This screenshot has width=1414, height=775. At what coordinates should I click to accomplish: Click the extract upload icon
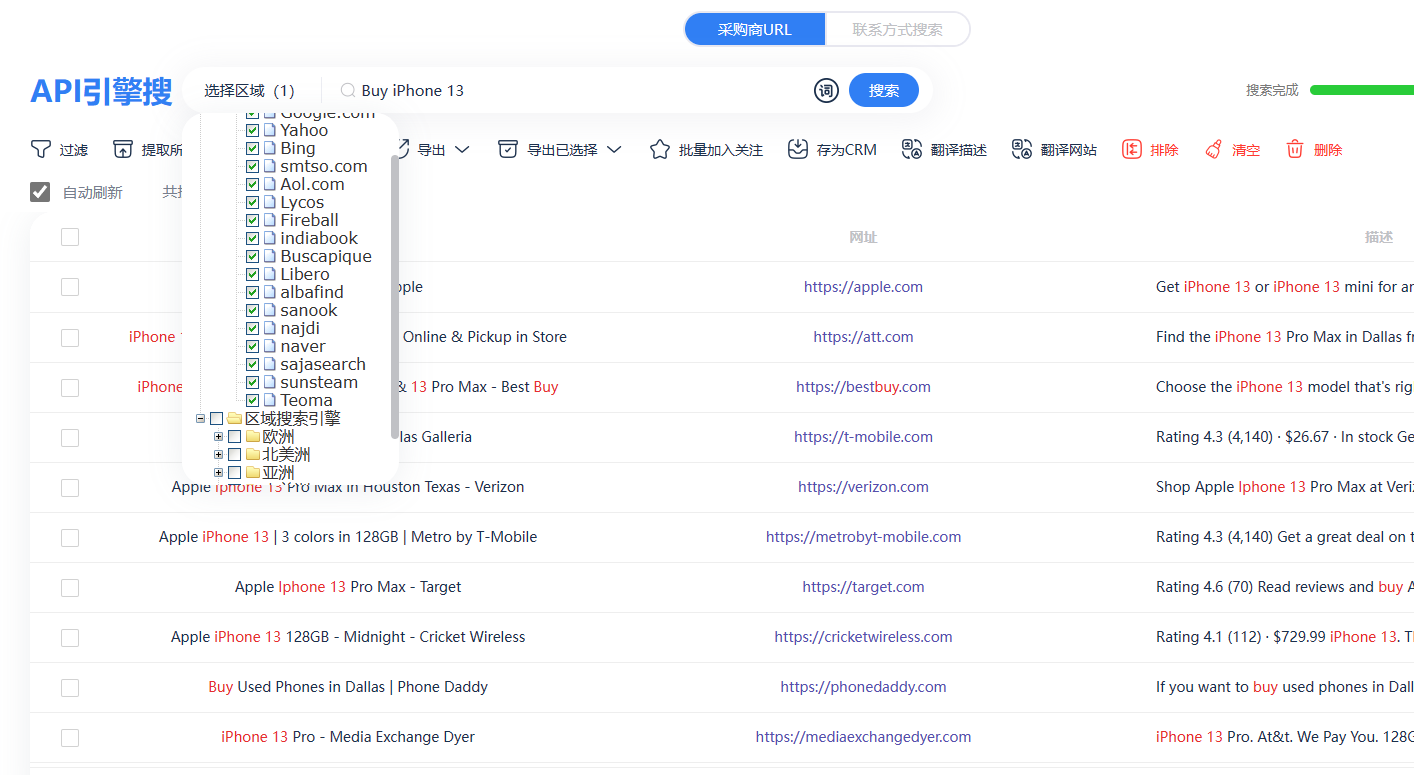point(122,149)
